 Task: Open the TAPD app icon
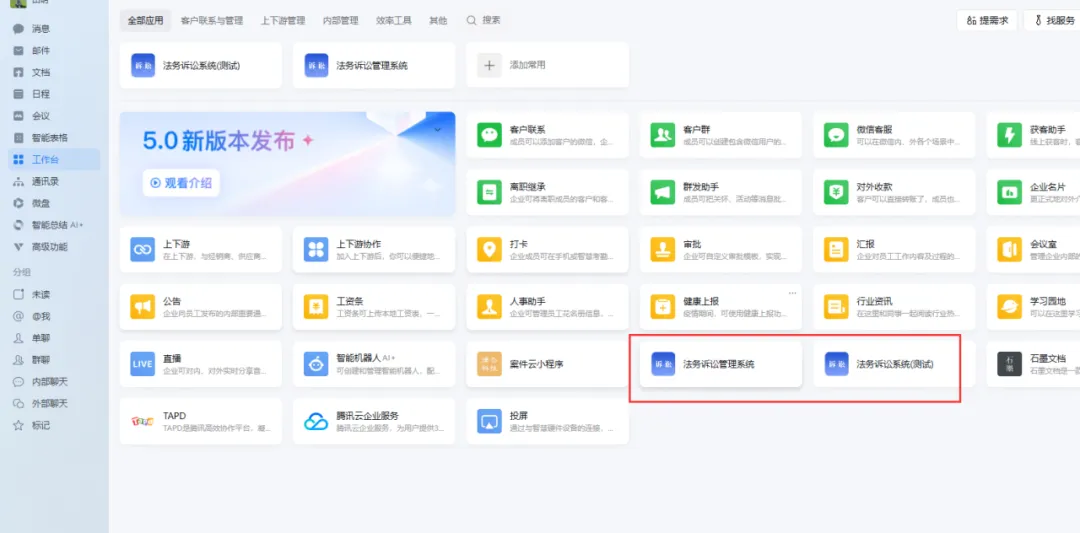pyautogui.click(x=143, y=421)
